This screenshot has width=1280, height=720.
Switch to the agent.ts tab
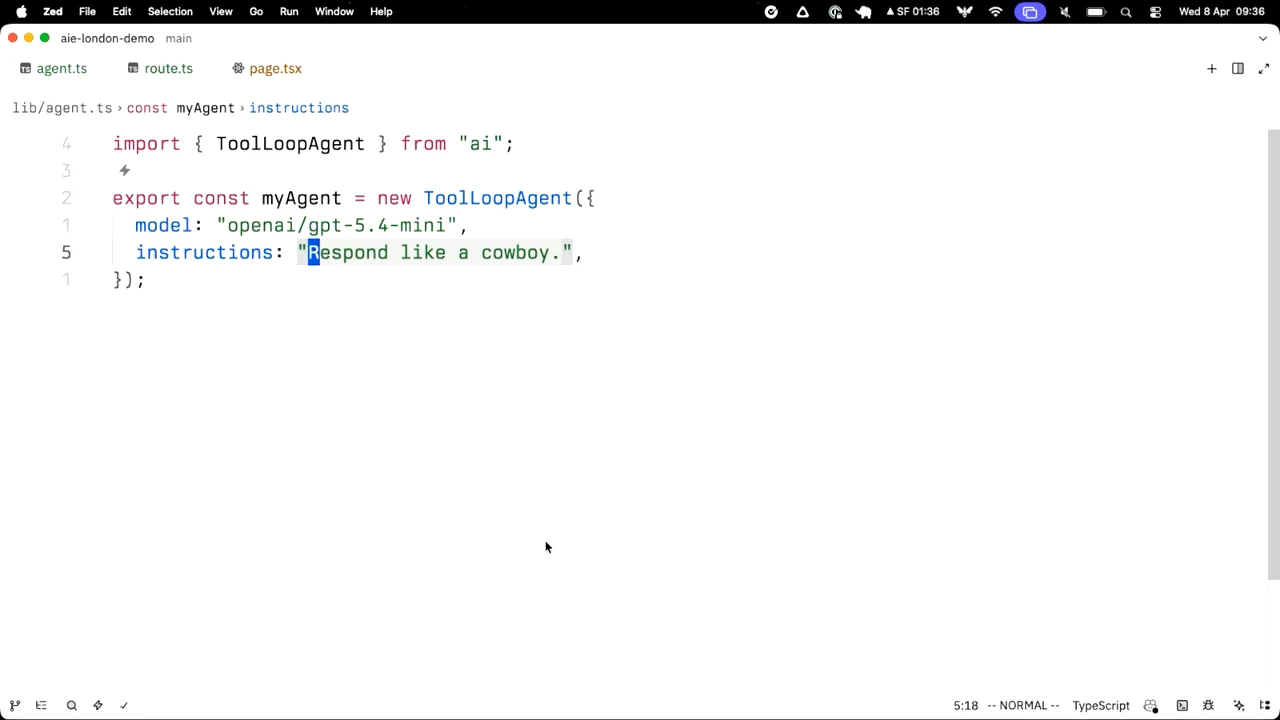pyautogui.click(x=54, y=69)
